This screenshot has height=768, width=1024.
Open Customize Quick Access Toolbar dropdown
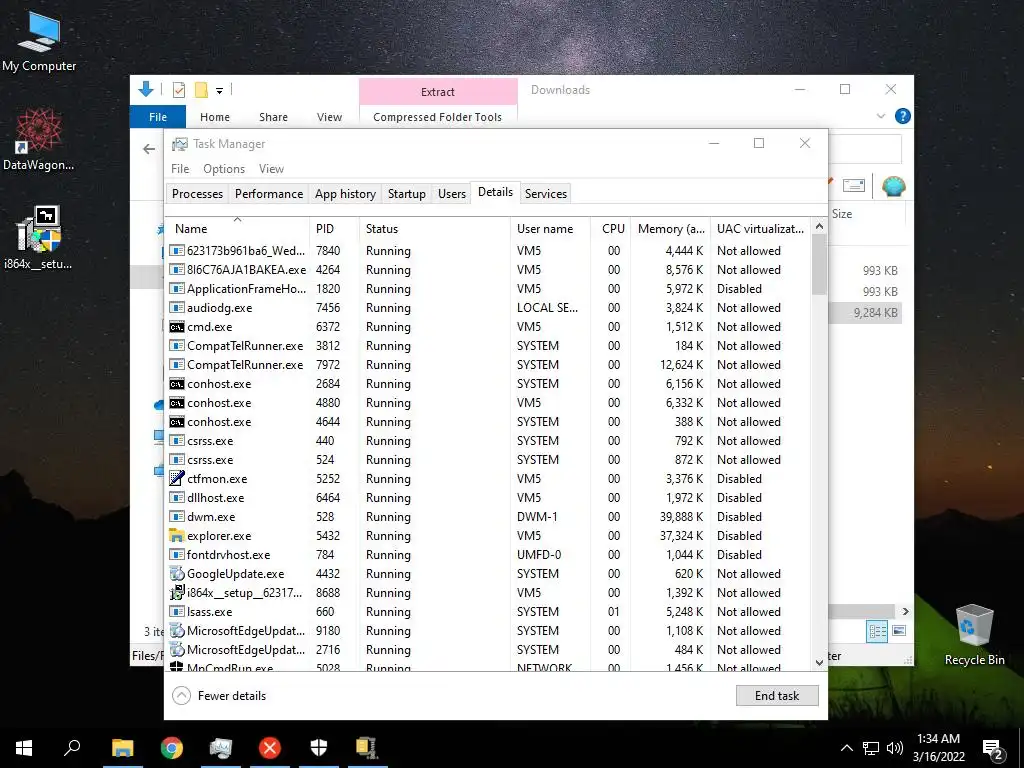coord(219,91)
